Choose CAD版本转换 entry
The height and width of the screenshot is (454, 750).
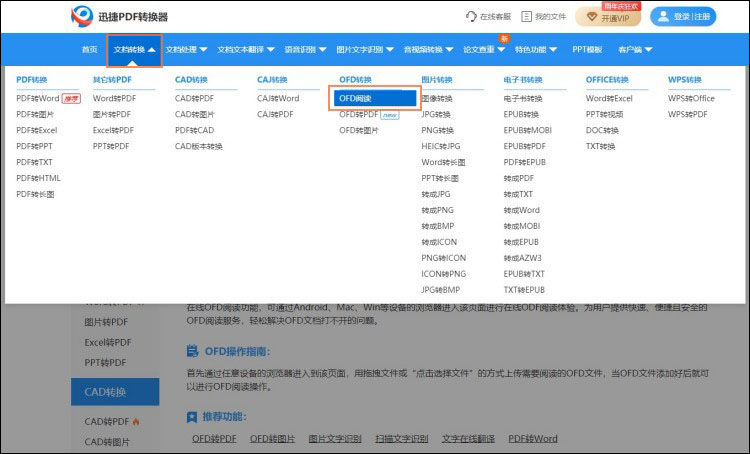coord(199,146)
